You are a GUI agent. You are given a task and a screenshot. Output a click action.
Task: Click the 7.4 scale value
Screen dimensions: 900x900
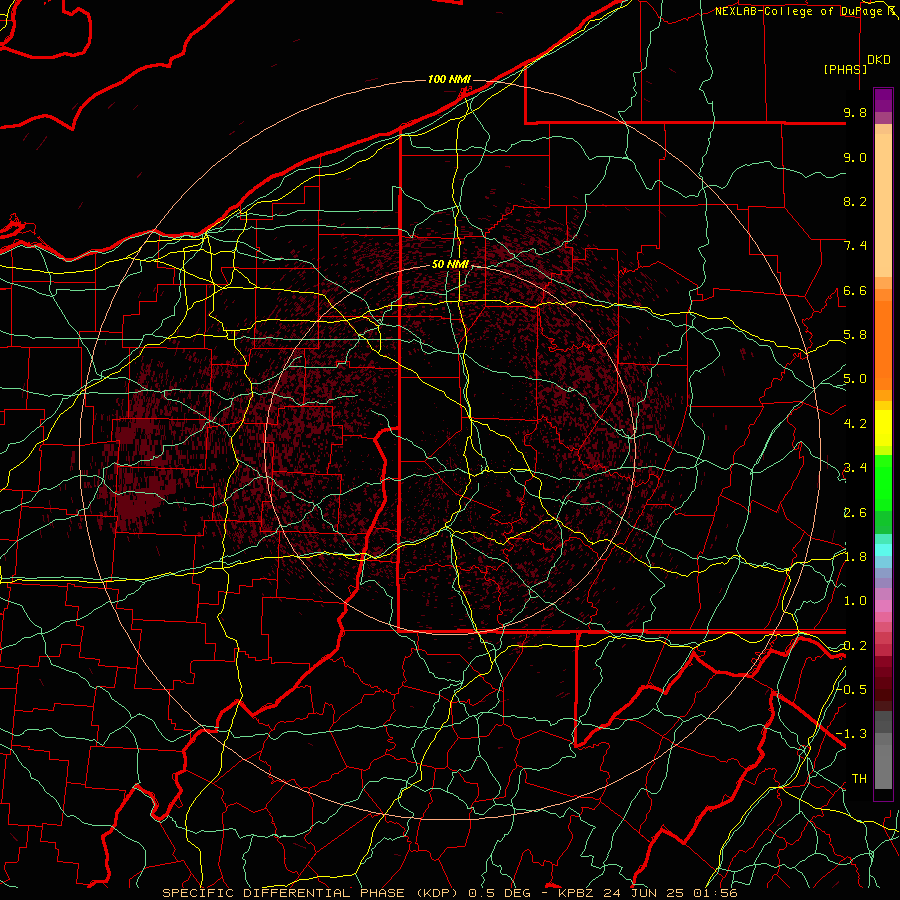(855, 246)
